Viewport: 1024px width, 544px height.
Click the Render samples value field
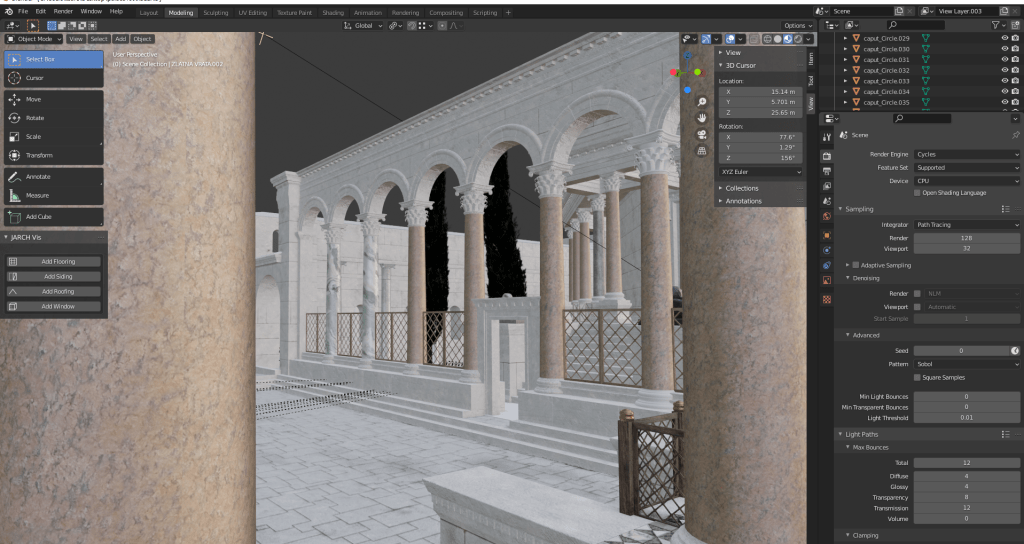(x=966, y=238)
